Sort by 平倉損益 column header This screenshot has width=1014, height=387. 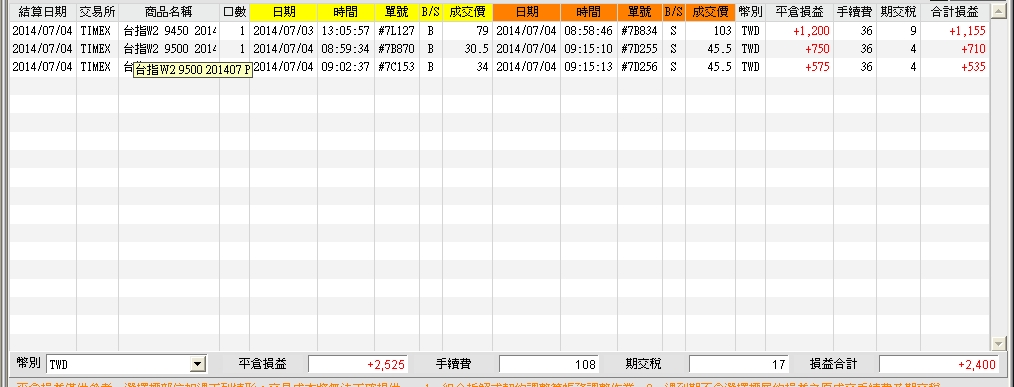coord(799,12)
